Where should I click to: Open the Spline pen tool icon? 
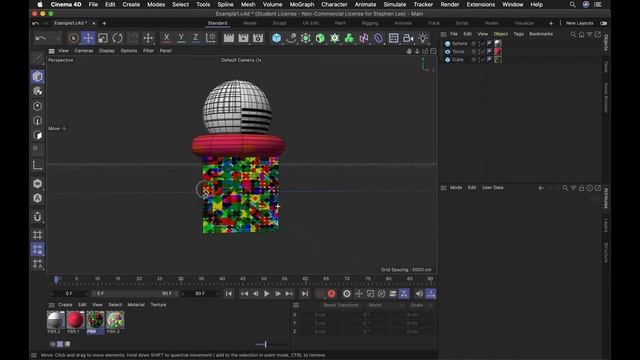pyautogui.click(x=291, y=38)
